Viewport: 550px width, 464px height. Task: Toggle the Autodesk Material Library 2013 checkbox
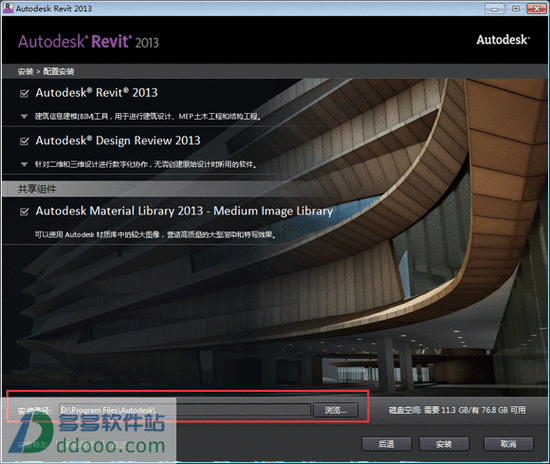[25, 212]
